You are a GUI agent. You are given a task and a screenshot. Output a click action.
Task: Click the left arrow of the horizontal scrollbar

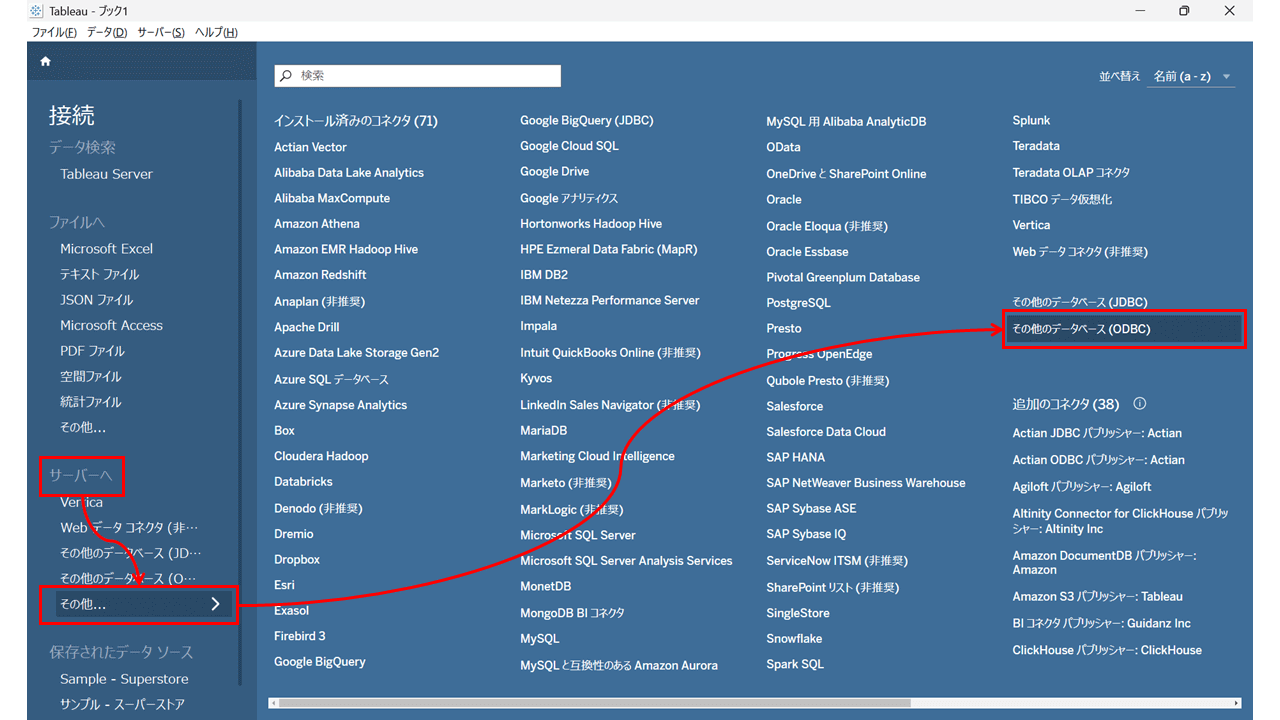point(274,703)
